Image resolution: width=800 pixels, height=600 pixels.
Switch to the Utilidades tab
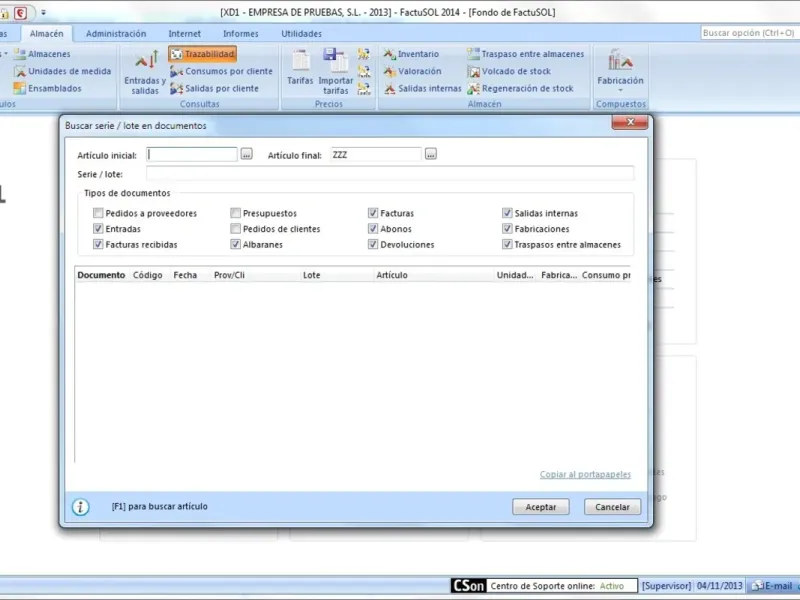coord(302,34)
